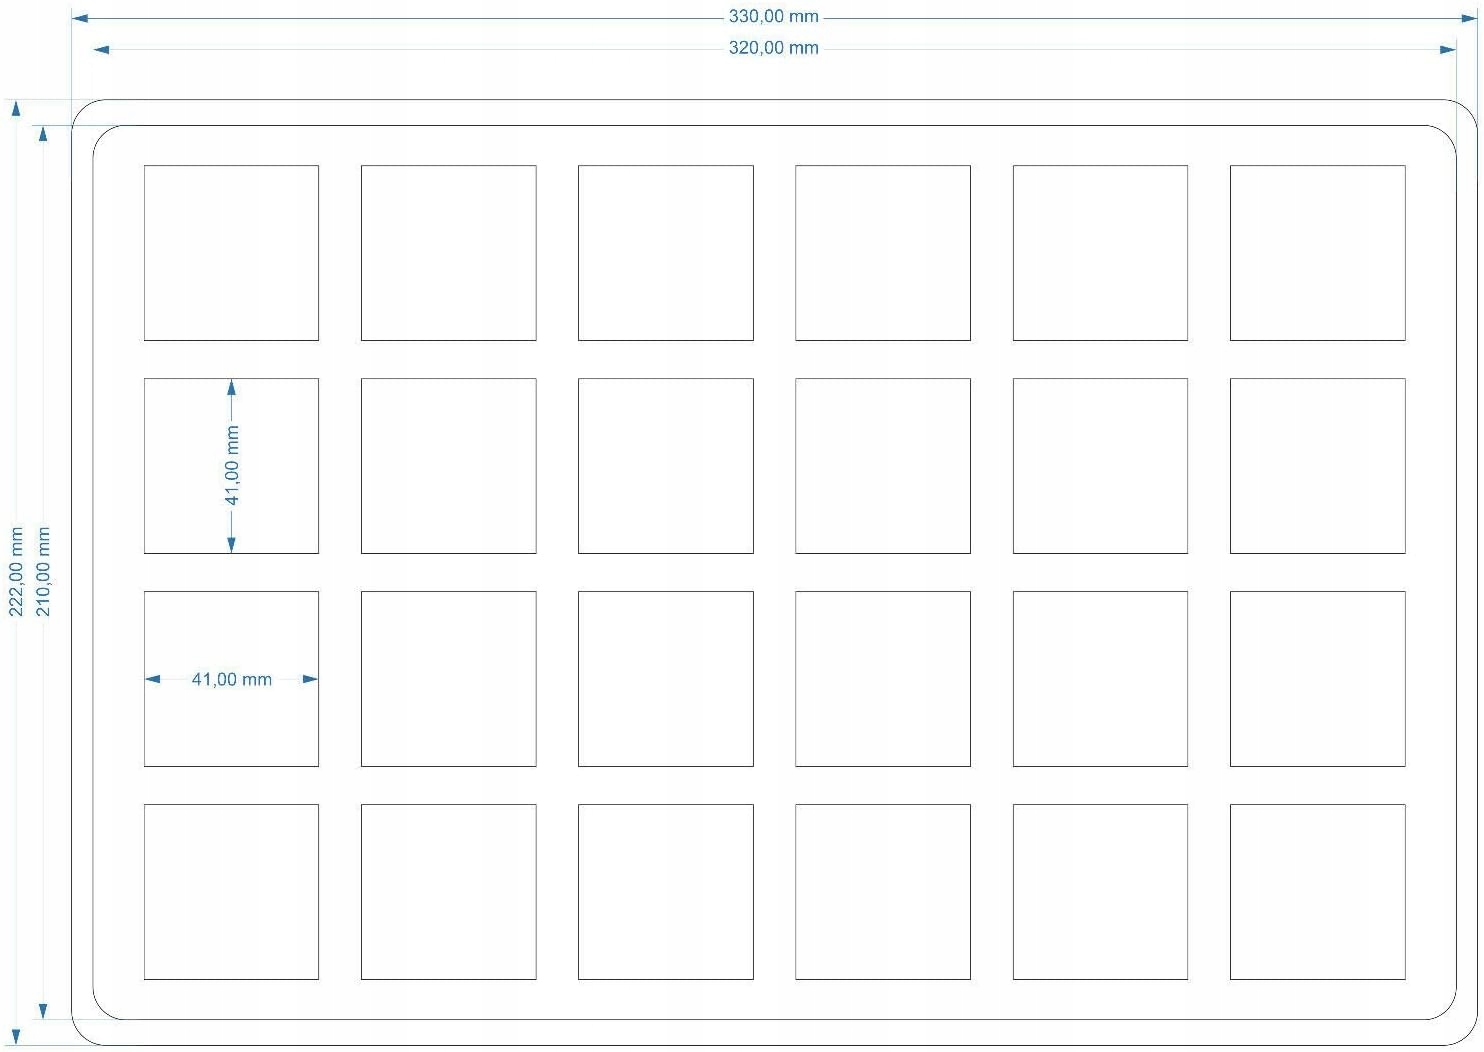This screenshot has height=1052, width=1484.
Task: Select the 330,00 mm width dimension label
Action: pyautogui.click(x=773, y=17)
